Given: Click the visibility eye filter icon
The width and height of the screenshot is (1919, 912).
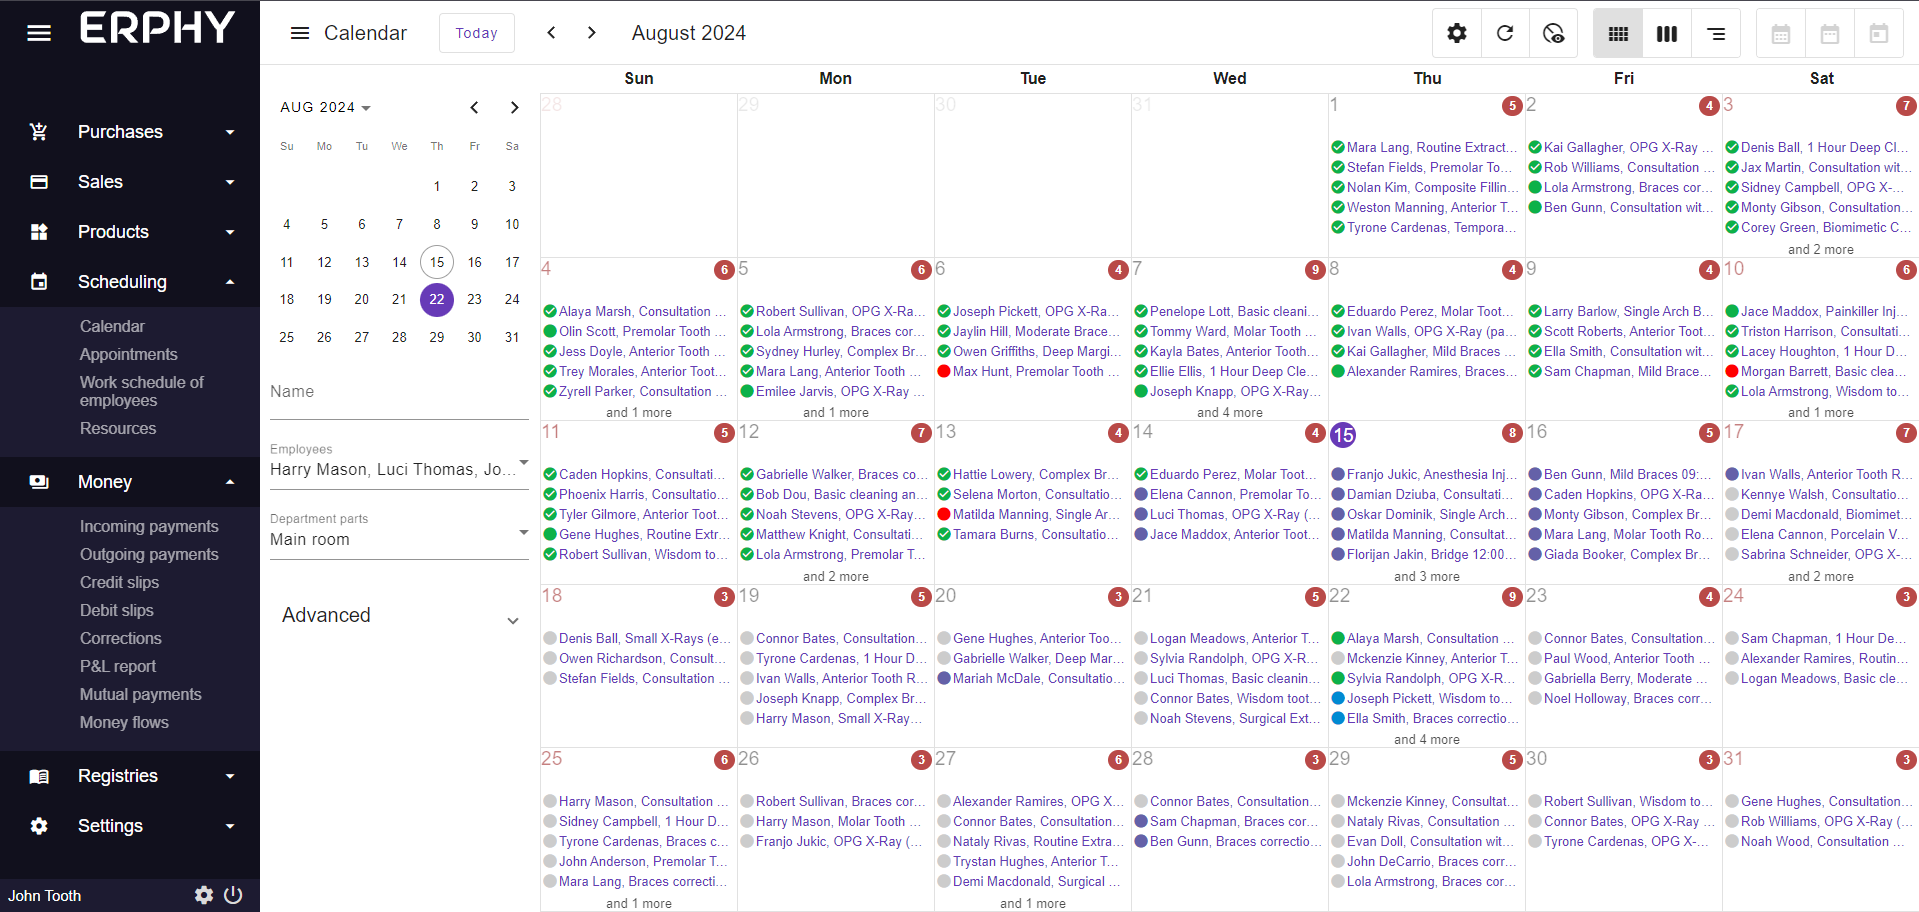Looking at the screenshot, I should (1553, 33).
